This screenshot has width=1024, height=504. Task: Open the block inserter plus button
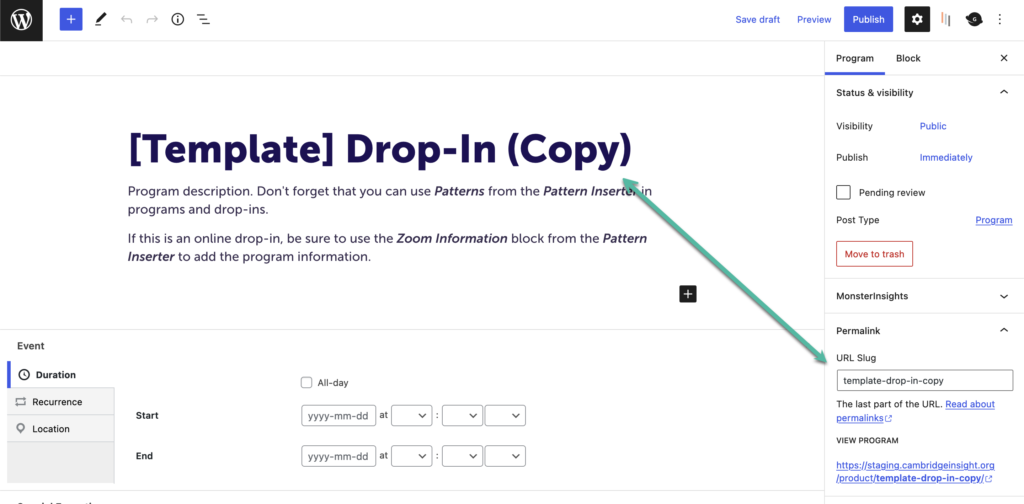(x=70, y=19)
